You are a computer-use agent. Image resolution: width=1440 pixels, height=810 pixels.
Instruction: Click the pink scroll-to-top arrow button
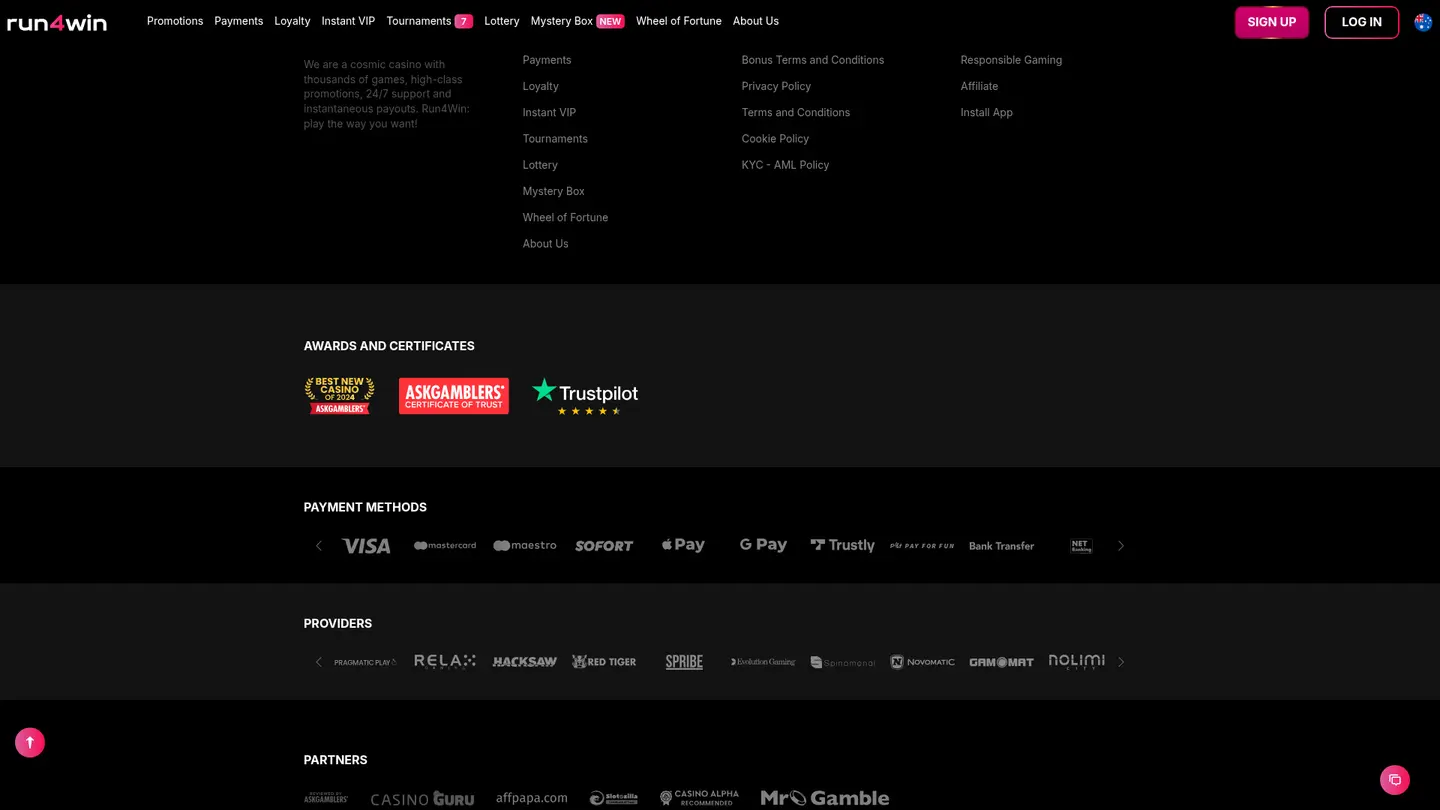(x=30, y=742)
